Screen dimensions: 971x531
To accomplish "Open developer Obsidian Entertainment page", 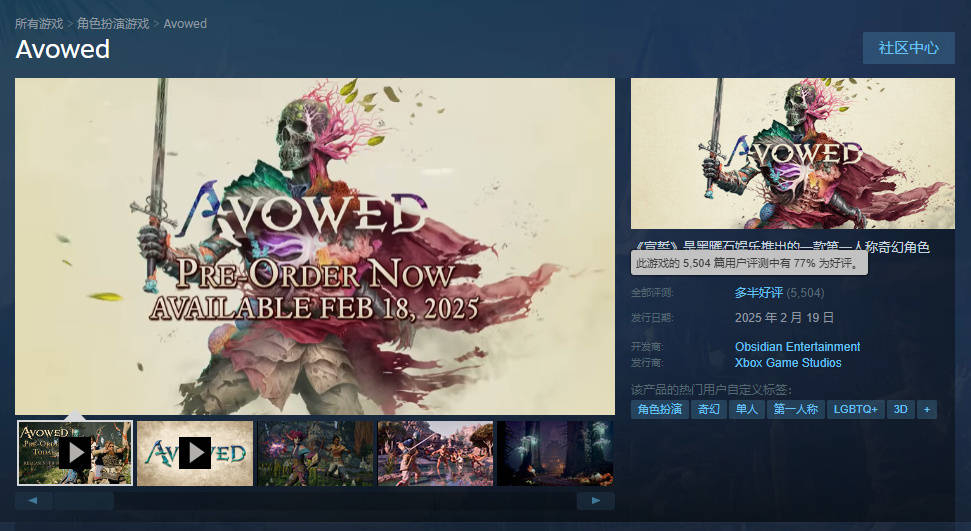I will tap(797, 346).
